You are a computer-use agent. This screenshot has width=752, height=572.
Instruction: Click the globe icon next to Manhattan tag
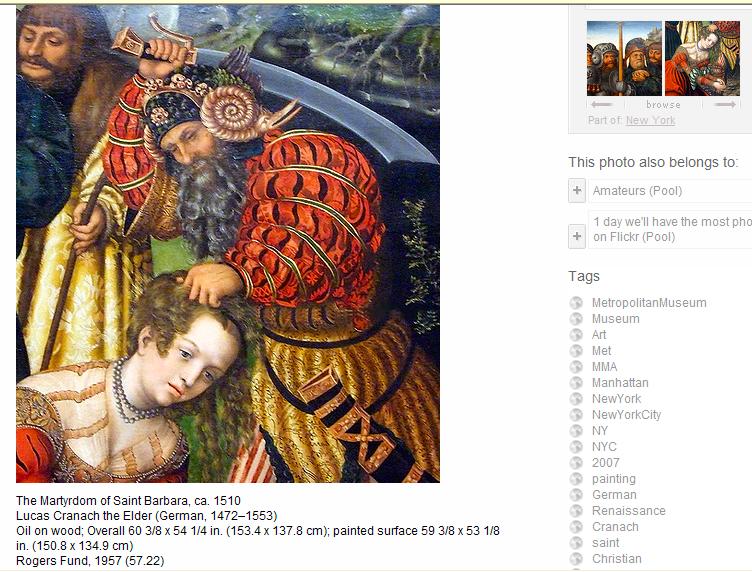pyautogui.click(x=576, y=383)
